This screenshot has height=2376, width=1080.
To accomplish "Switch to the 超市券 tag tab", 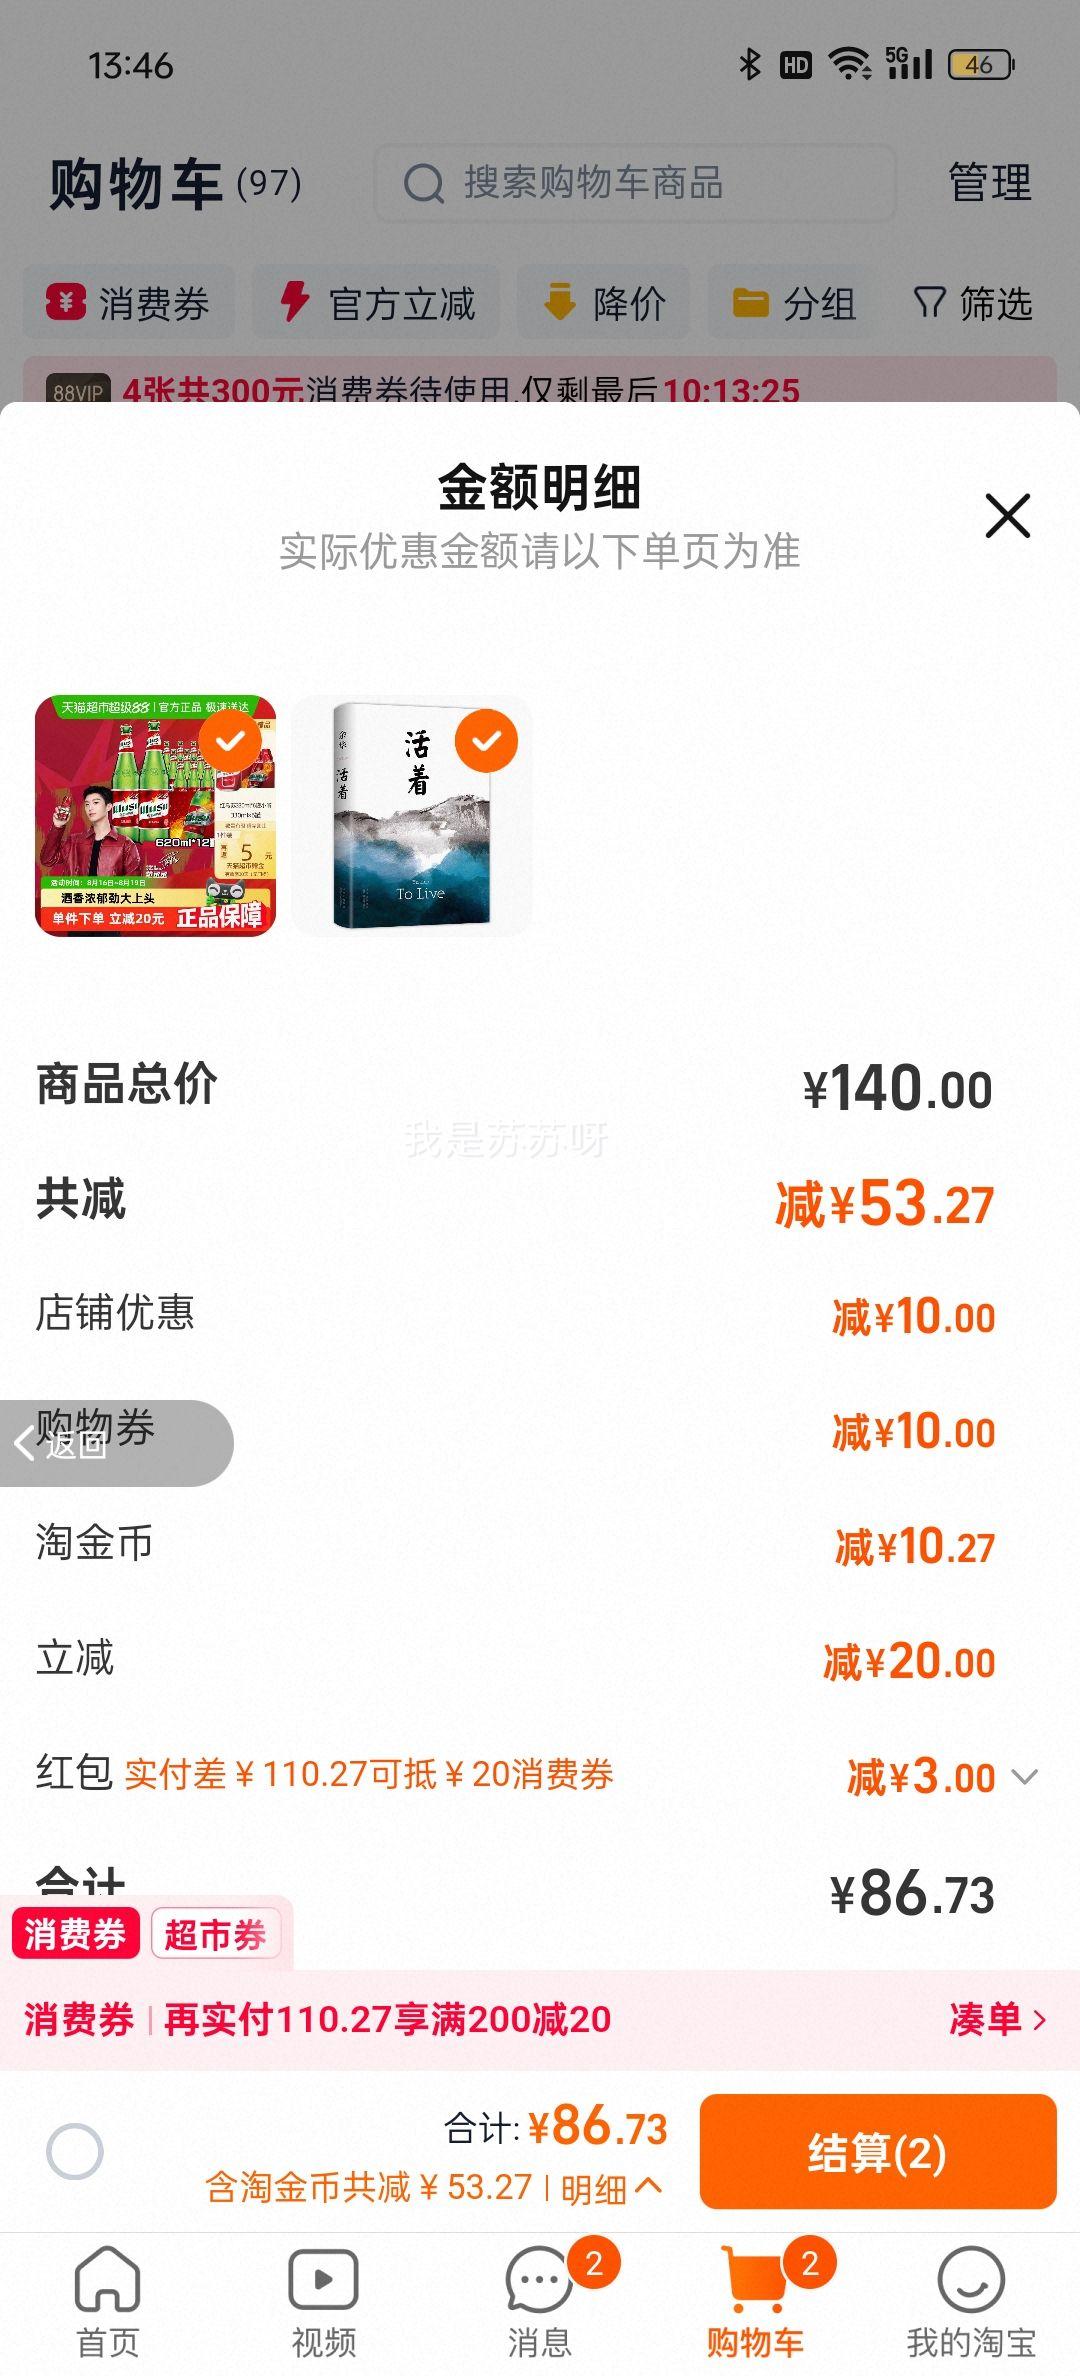I will pos(215,1934).
